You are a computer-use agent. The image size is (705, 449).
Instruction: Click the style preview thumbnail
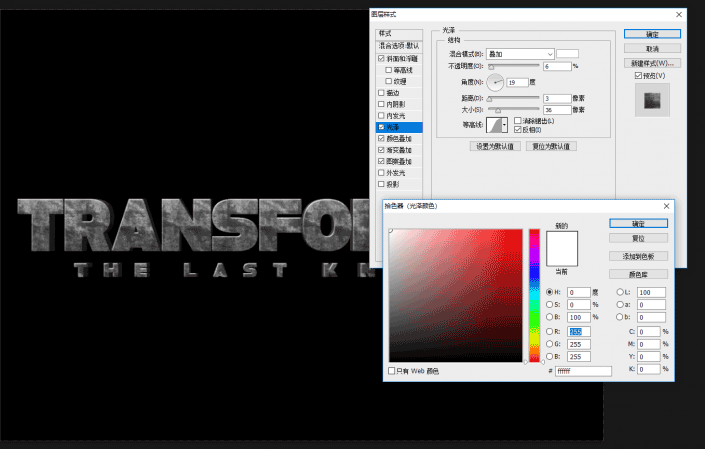click(652, 100)
